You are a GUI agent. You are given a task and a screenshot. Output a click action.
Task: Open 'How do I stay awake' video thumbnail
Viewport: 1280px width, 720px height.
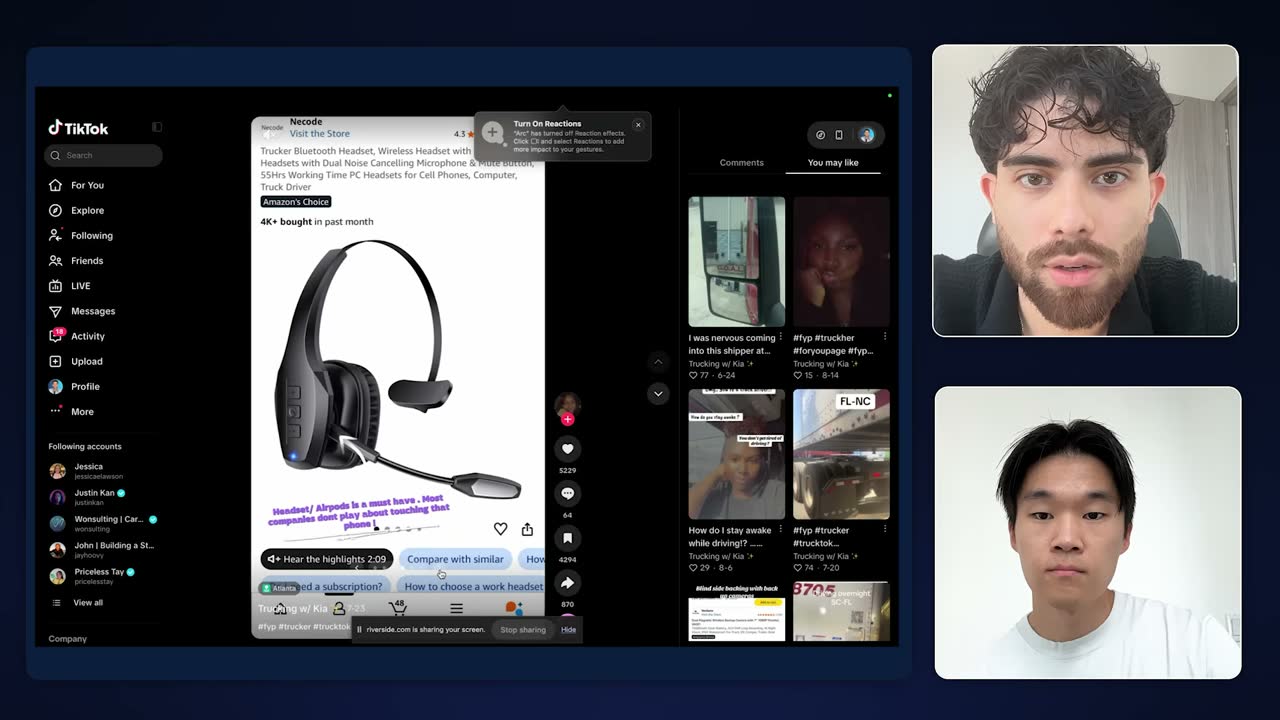[x=737, y=454]
